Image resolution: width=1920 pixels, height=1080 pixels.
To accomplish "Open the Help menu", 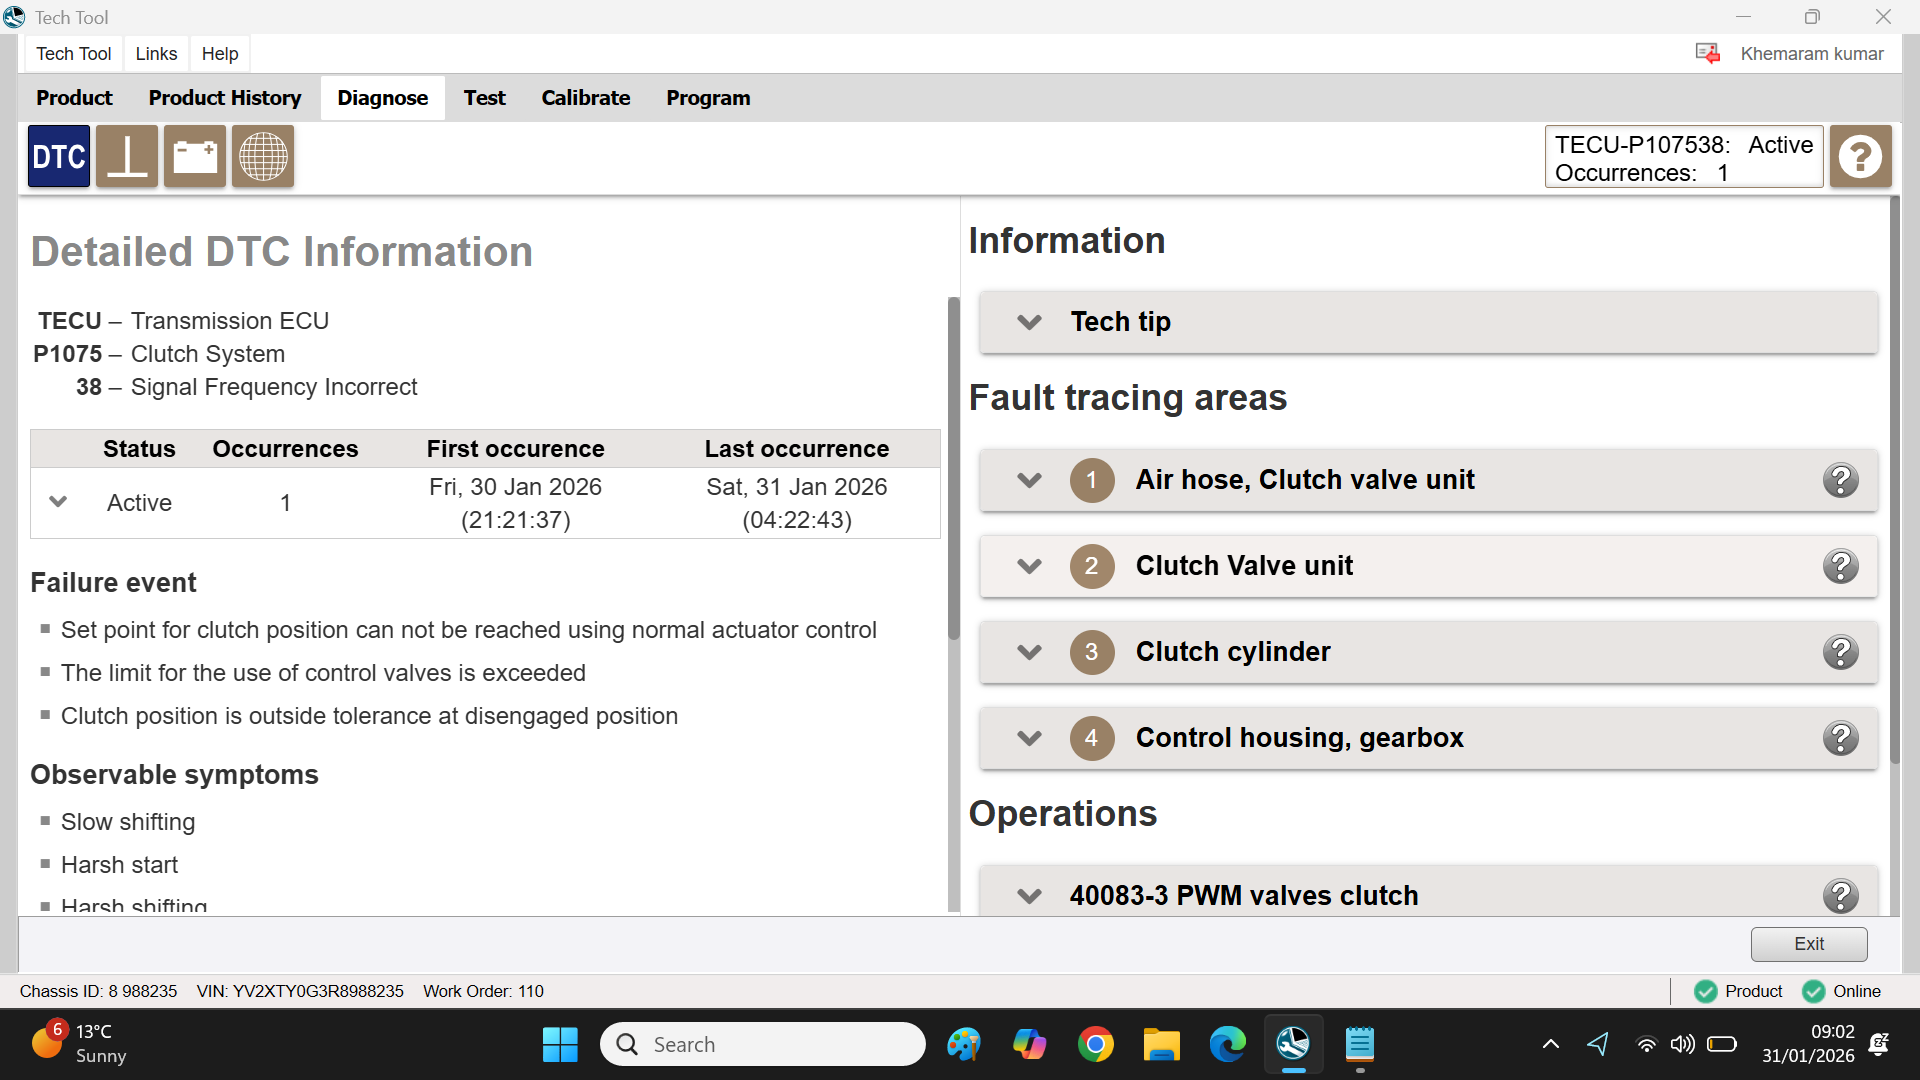I will coord(220,54).
